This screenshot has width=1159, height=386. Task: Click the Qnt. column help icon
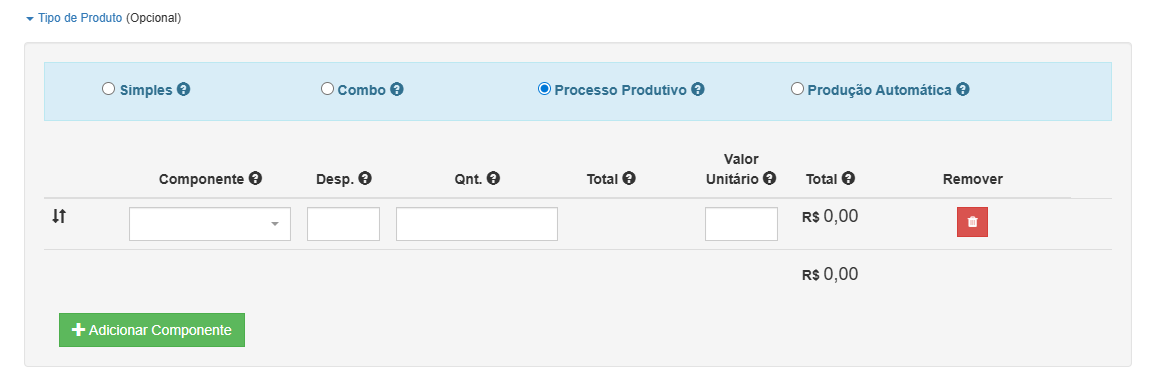point(494,178)
